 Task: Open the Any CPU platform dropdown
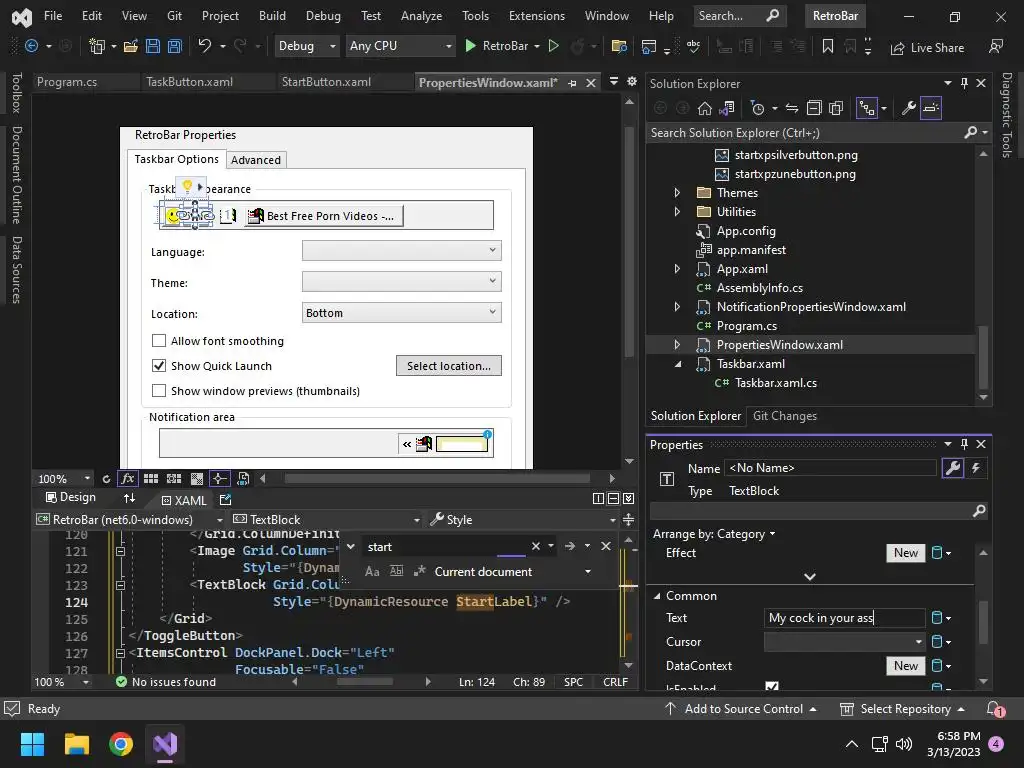(400, 46)
